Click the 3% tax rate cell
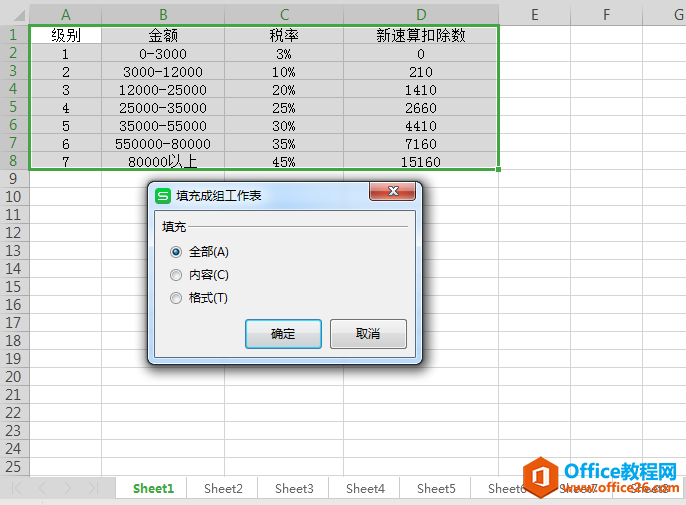 point(284,54)
